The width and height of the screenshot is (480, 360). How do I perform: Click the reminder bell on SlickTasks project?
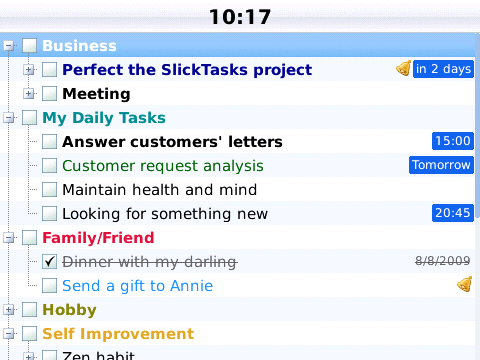coord(403,69)
